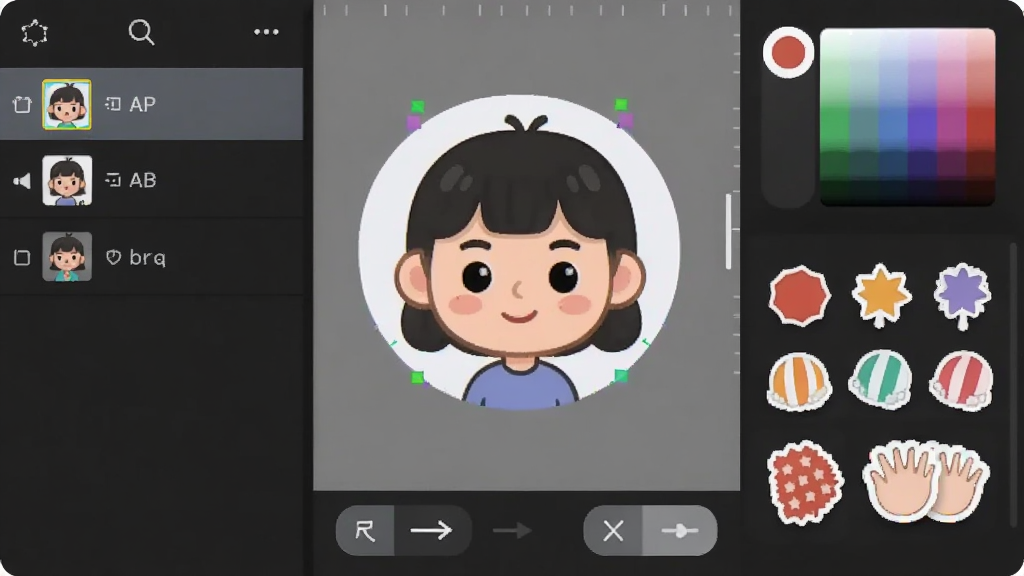Click the bottom-left green selection handle
This screenshot has width=1024, height=576.
(x=417, y=377)
